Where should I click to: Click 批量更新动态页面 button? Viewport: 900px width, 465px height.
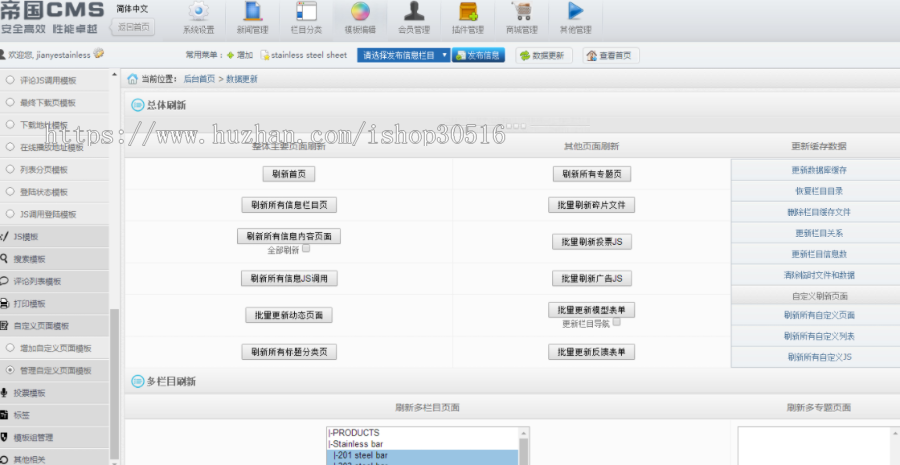289,315
